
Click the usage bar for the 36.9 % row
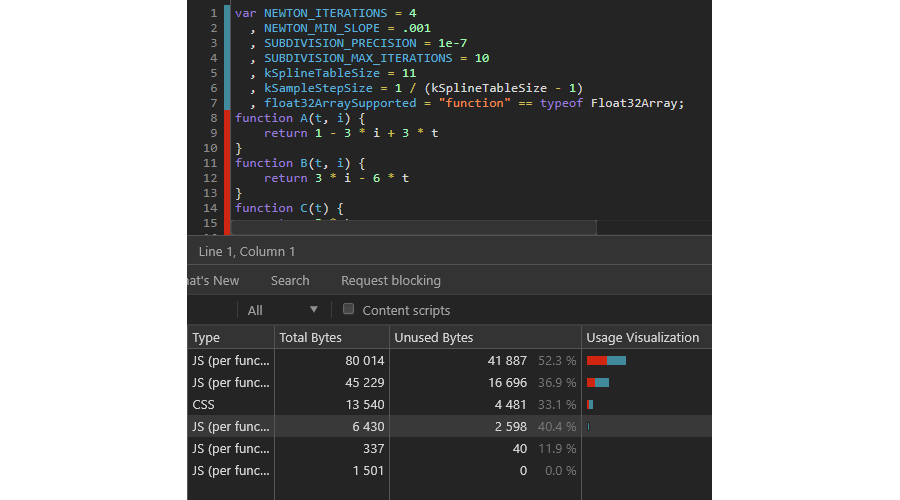[x=598, y=382]
